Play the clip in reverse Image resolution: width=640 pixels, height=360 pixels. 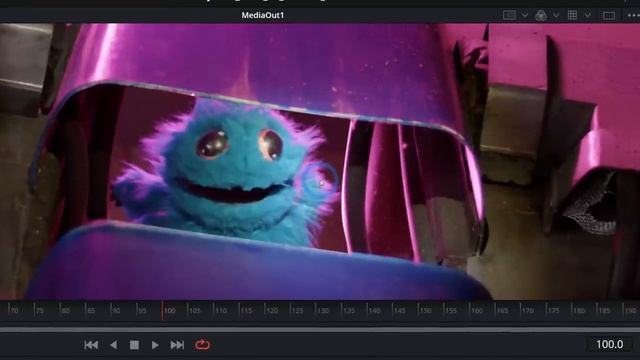(x=114, y=345)
